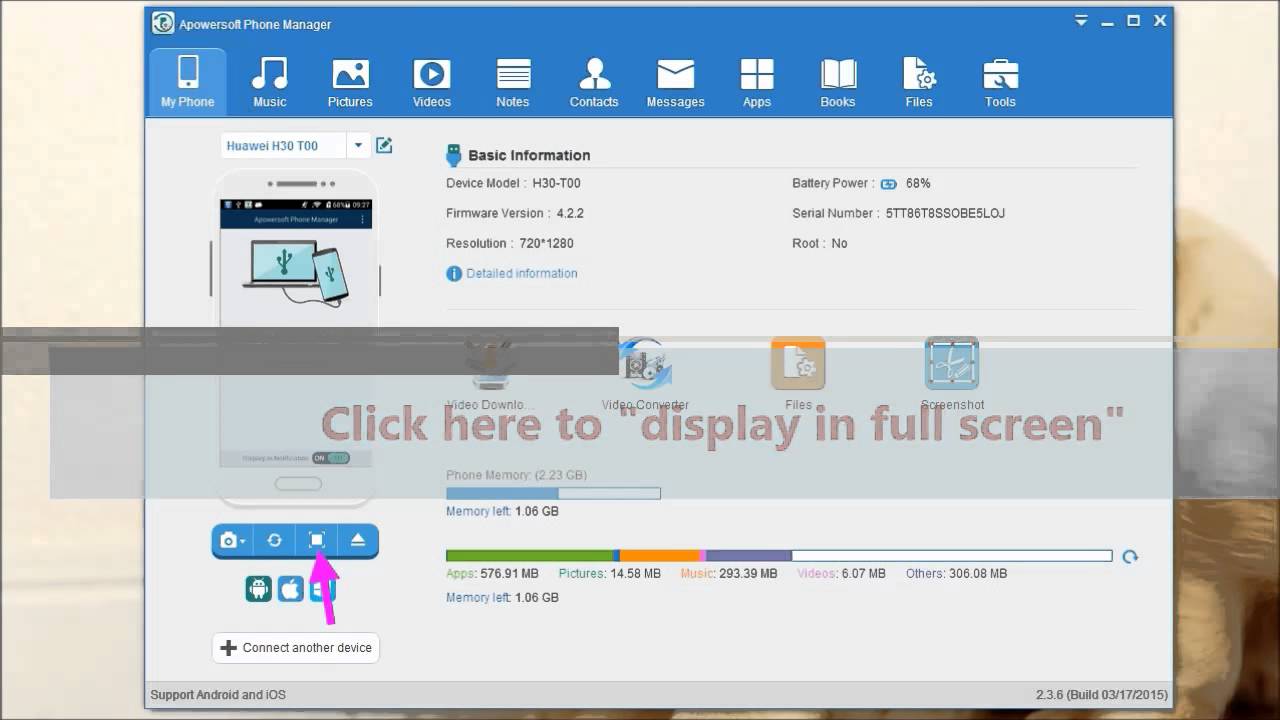Switch to the Files tab
The height and width of the screenshot is (720, 1280).
[919, 81]
